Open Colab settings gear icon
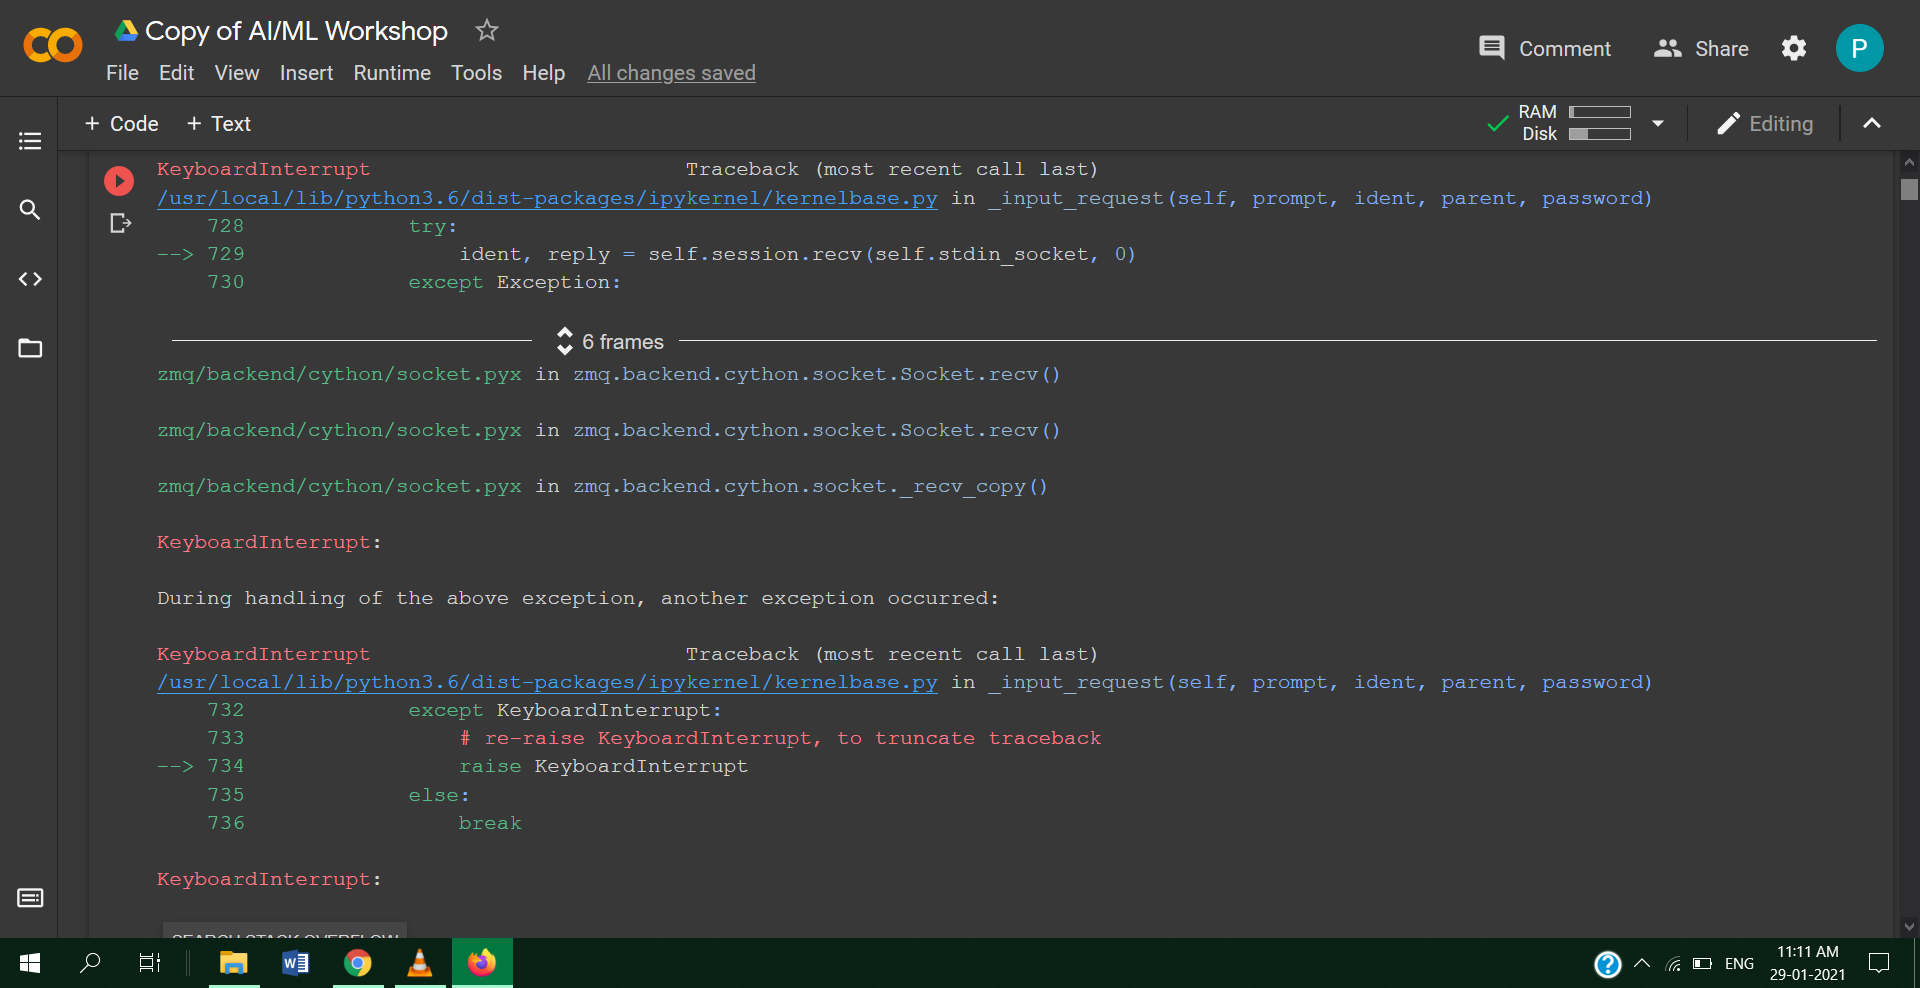The height and width of the screenshot is (988, 1920). (1794, 48)
